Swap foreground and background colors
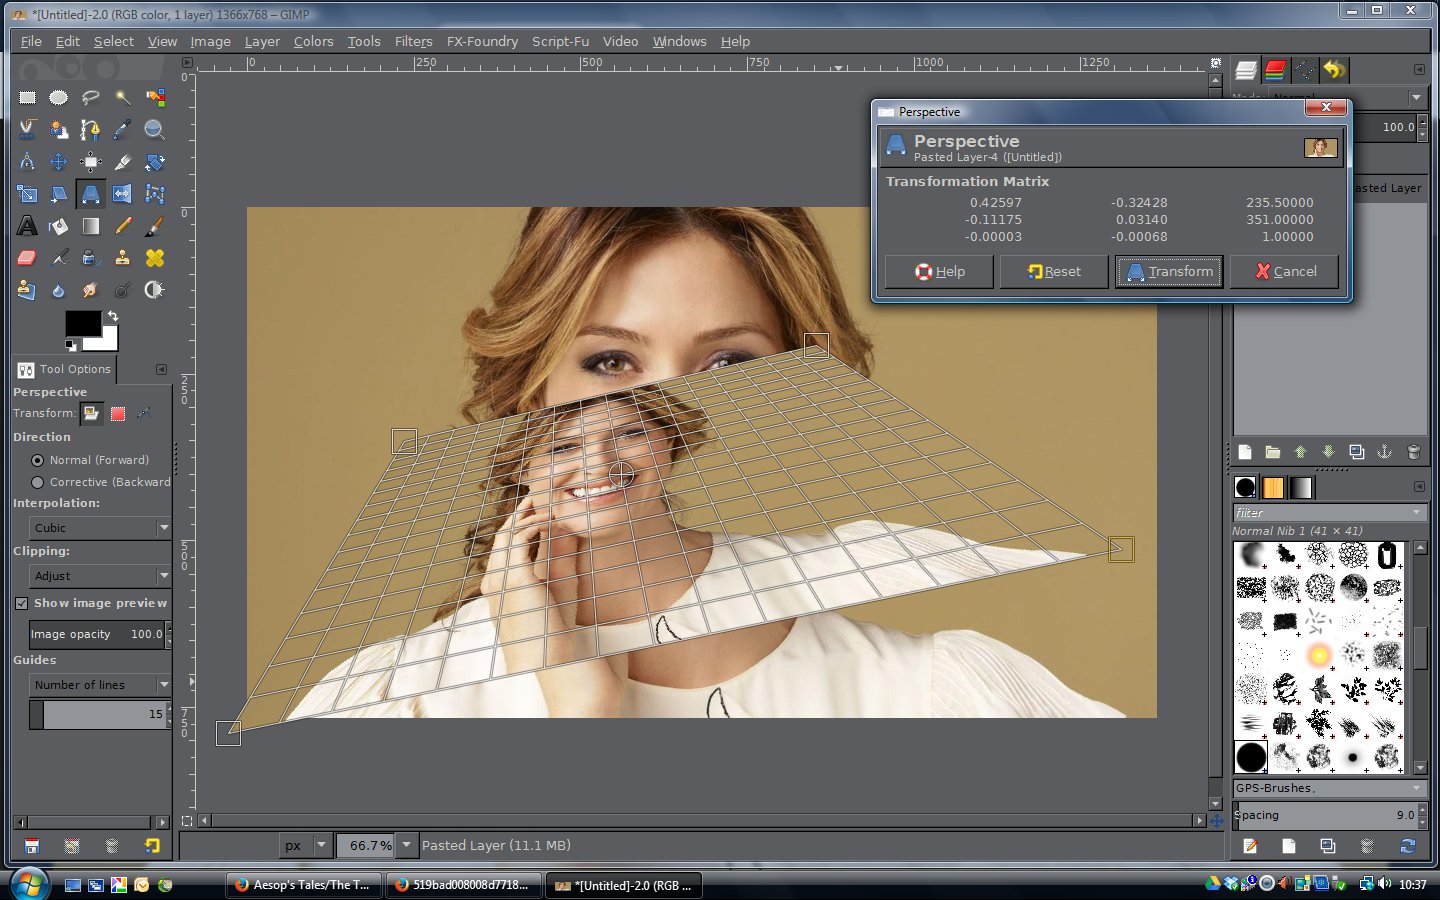The height and width of the screenshot is (900, 1440). [x=113, y=316]
